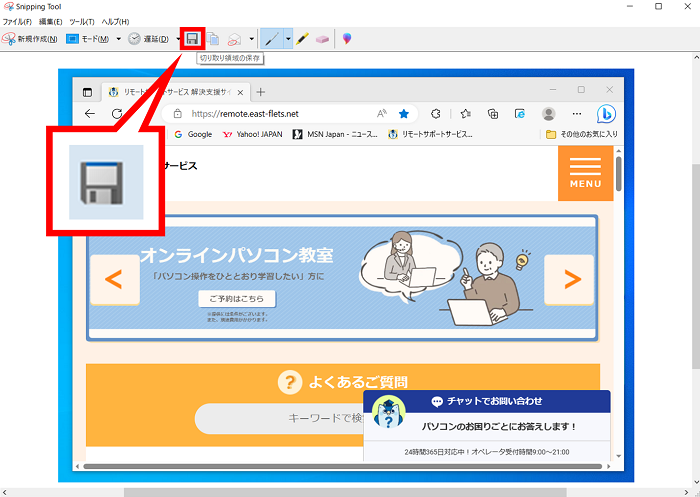Open the ファイル(F) menu

point(17,21)
